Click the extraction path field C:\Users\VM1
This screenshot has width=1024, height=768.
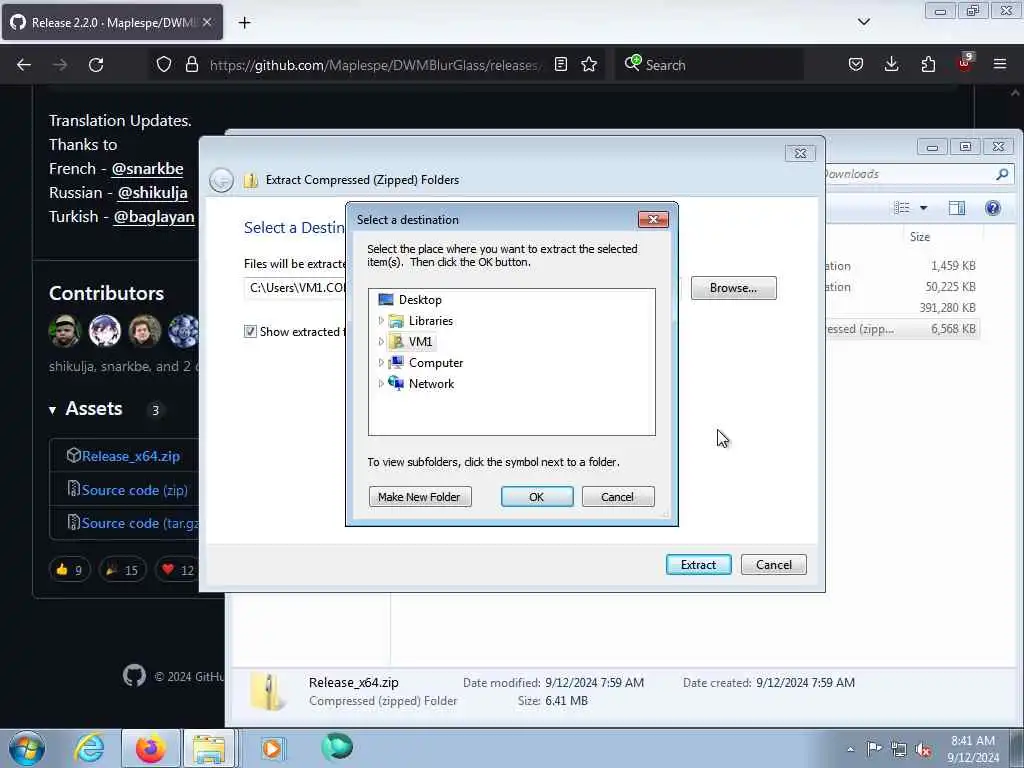295,288
